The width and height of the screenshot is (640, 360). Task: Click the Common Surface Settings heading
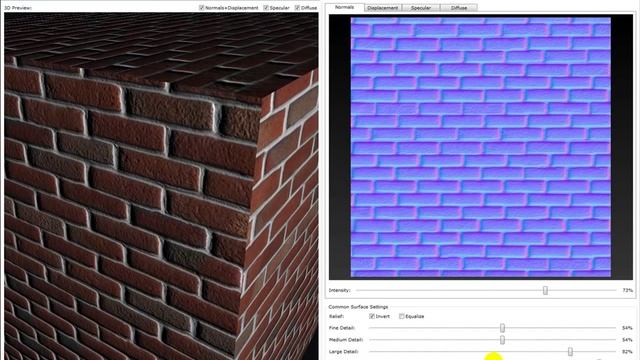(x=358, y=307)
